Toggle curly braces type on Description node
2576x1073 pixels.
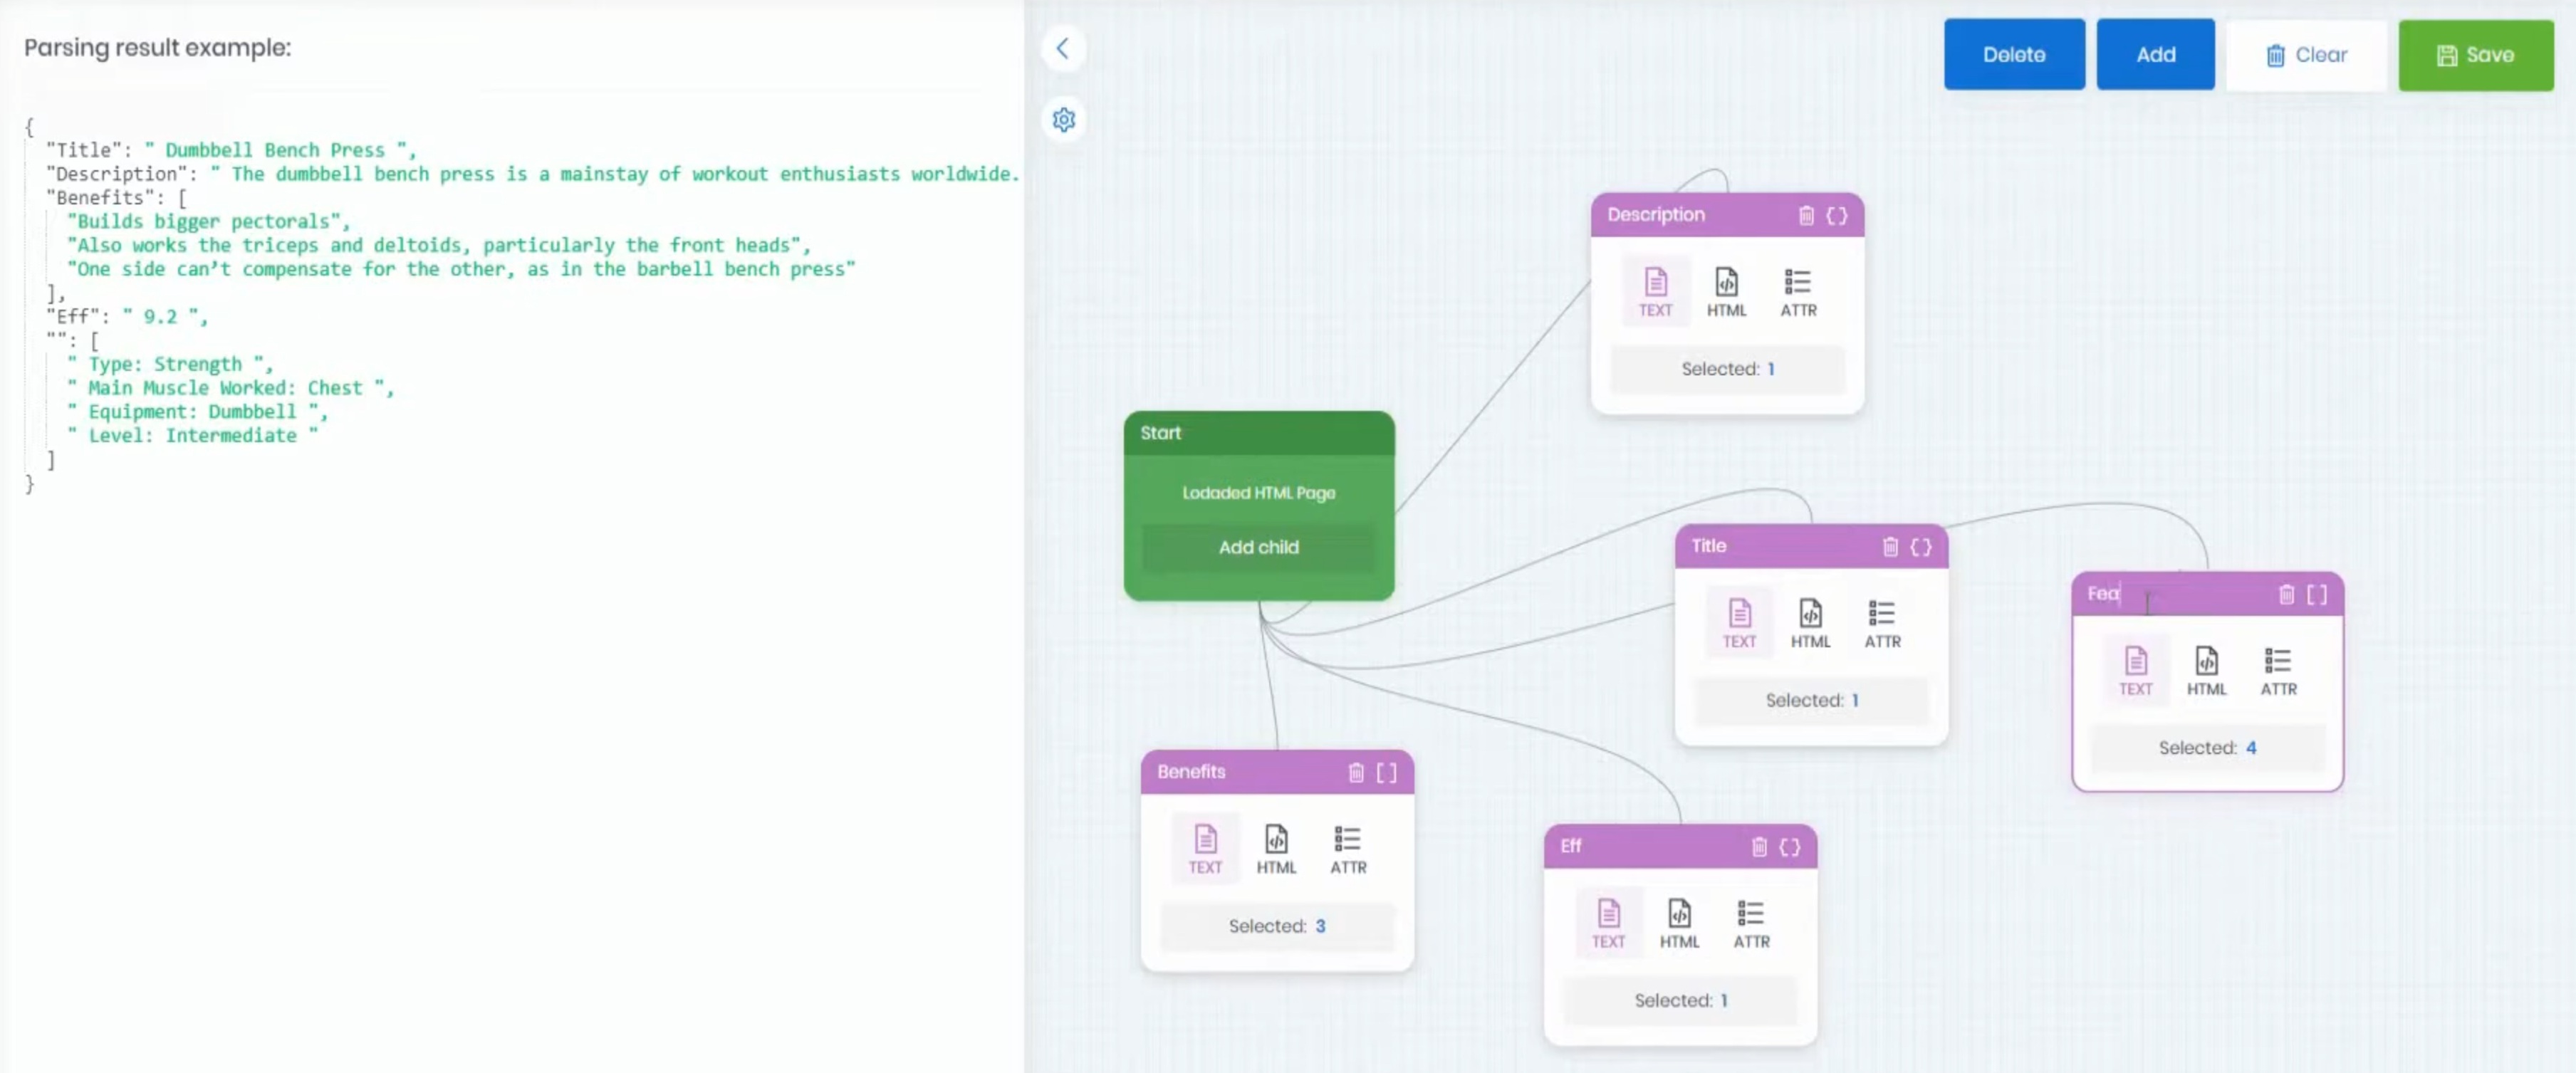[1837, 215]
